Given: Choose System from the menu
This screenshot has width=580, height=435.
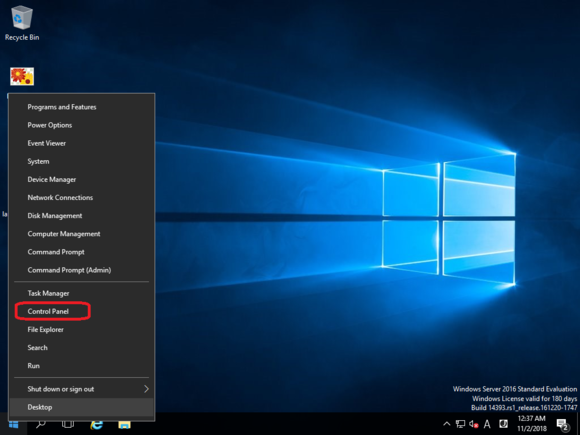Looking at the screenshot, I should (81, 161).
